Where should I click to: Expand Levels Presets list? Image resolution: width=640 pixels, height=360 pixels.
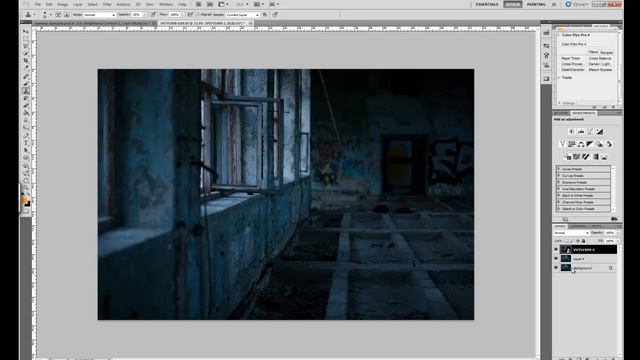tap(559, 169)
